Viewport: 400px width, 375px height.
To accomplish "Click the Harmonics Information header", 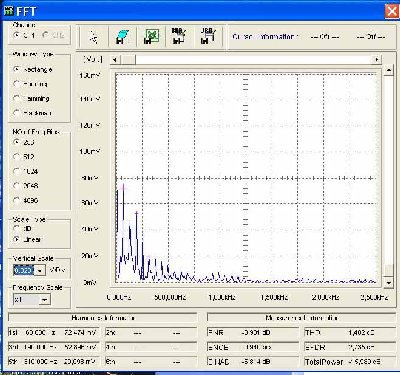I will [103, 318].
